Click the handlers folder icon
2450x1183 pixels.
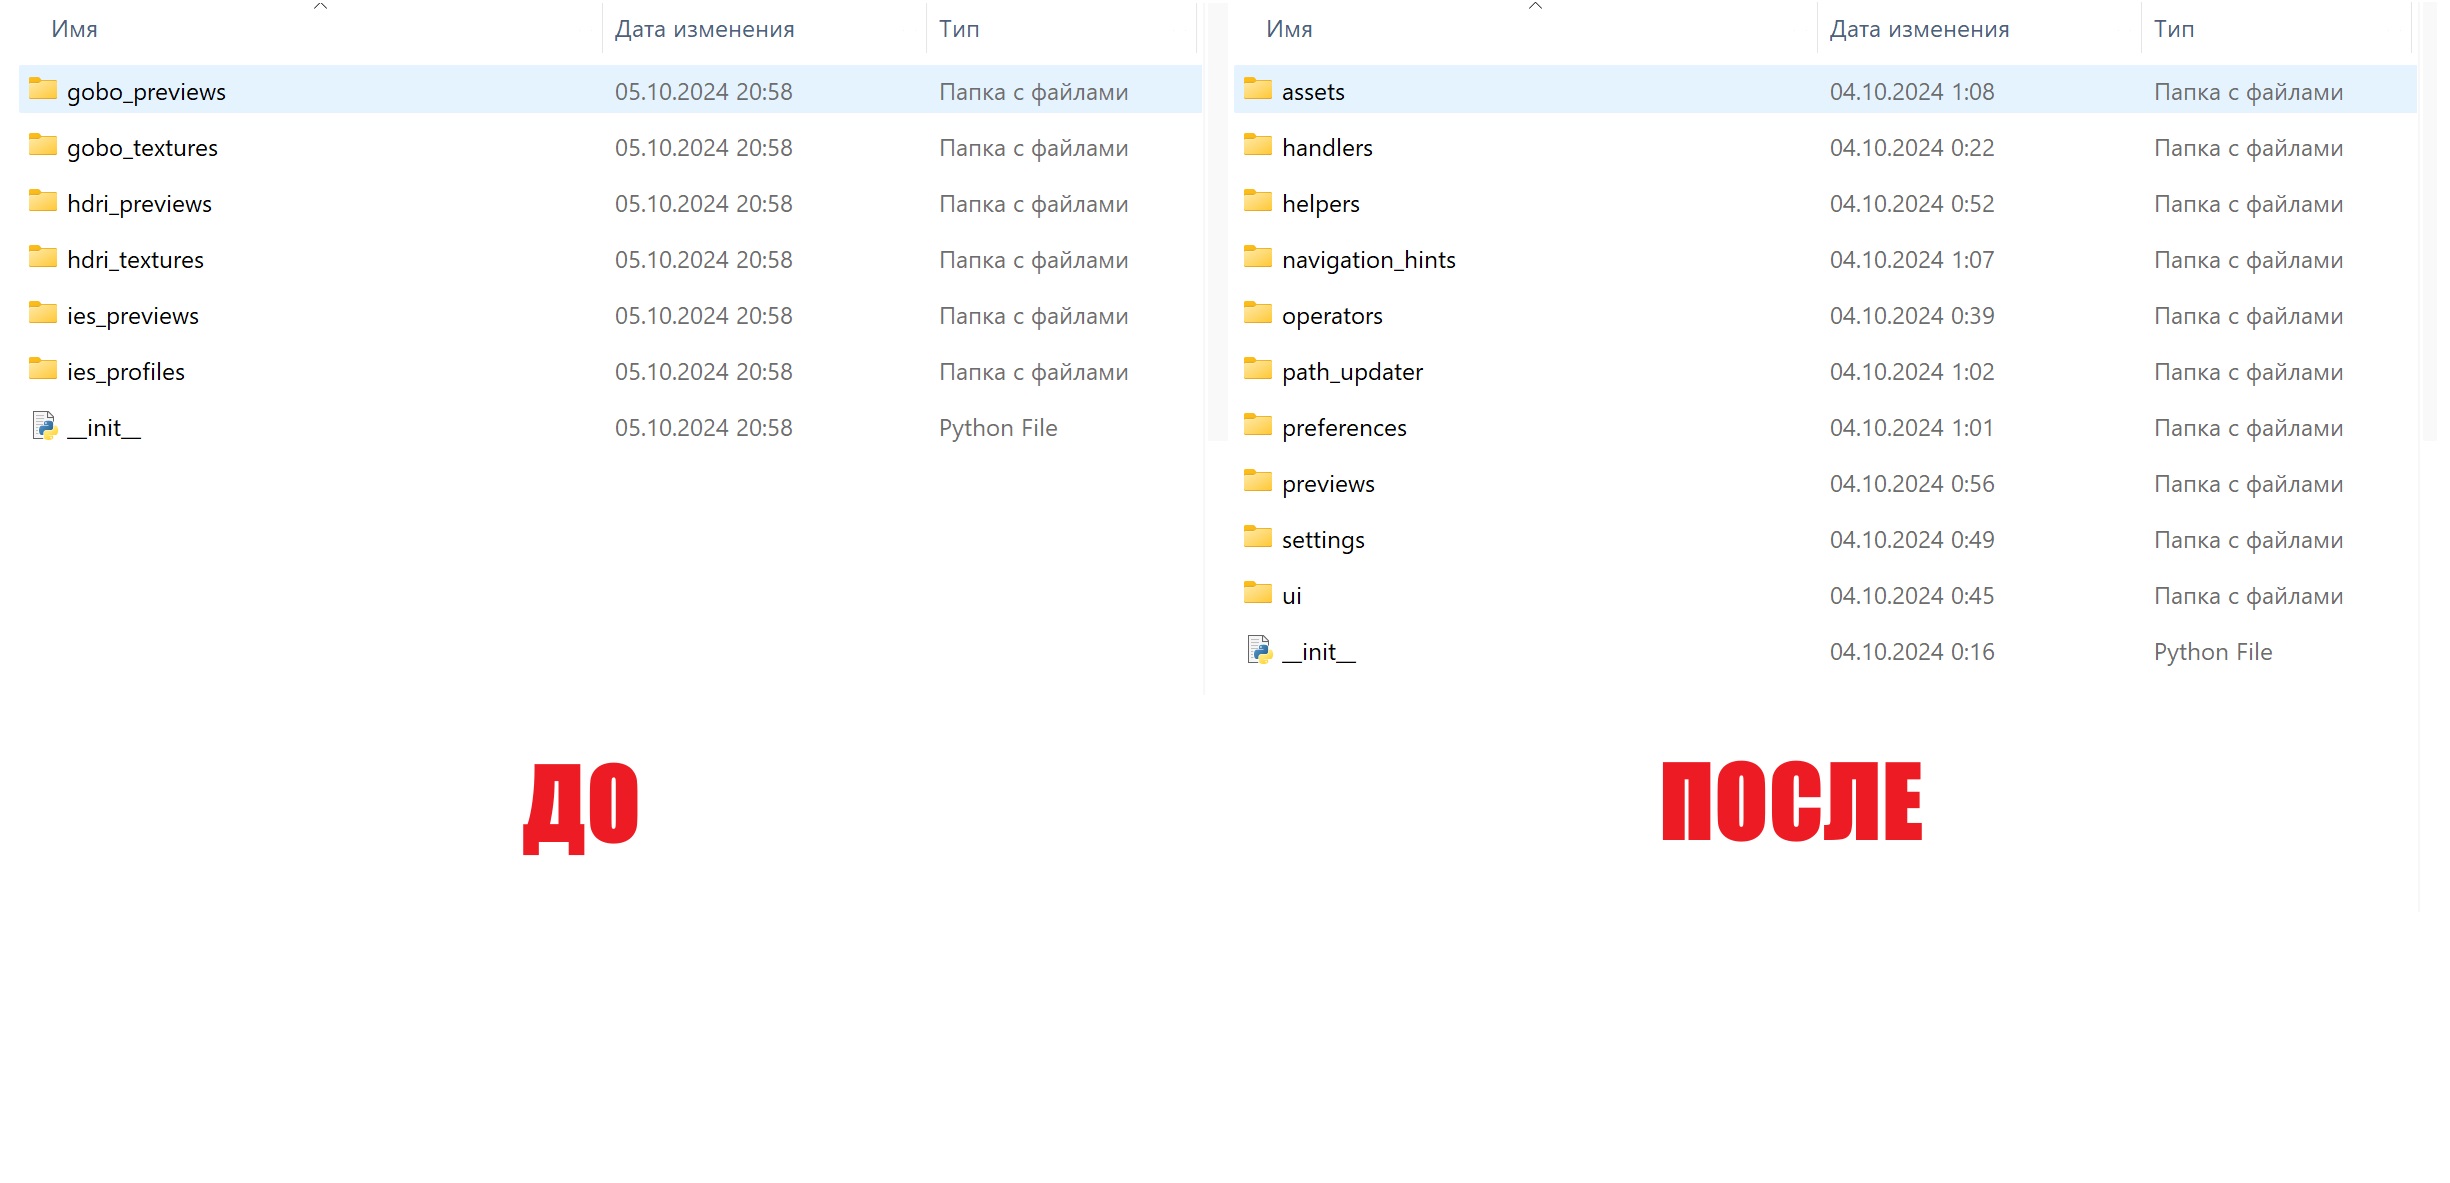tap(1258, 146)
